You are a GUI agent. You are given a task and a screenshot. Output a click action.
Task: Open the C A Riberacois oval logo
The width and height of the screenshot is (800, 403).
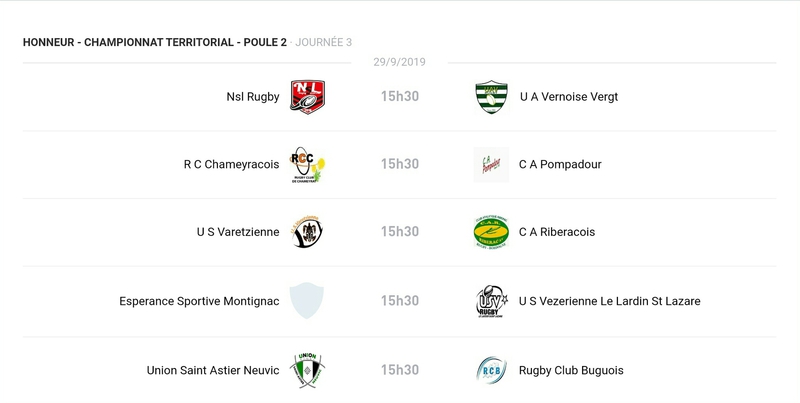pyautogui.click(x=491, y=232)
